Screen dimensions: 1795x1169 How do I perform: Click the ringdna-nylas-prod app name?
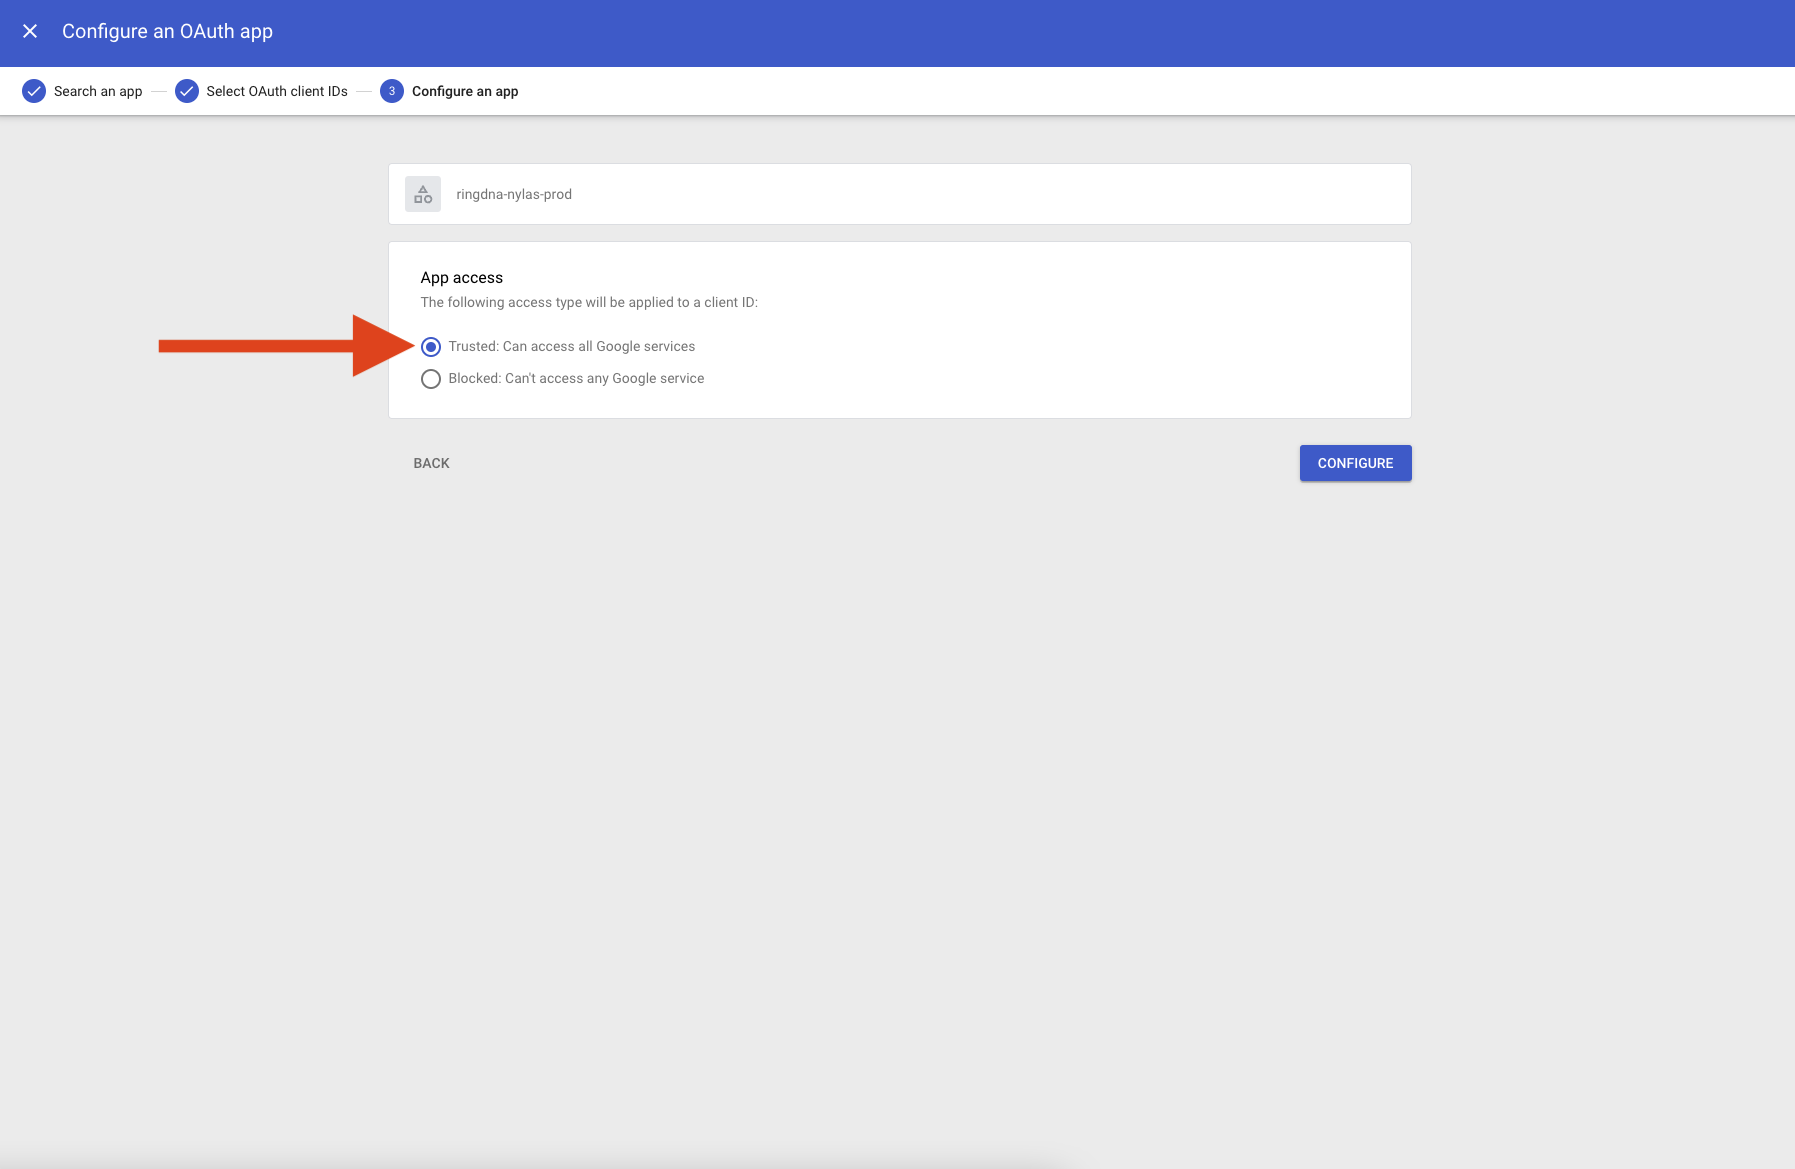(514, 194)
